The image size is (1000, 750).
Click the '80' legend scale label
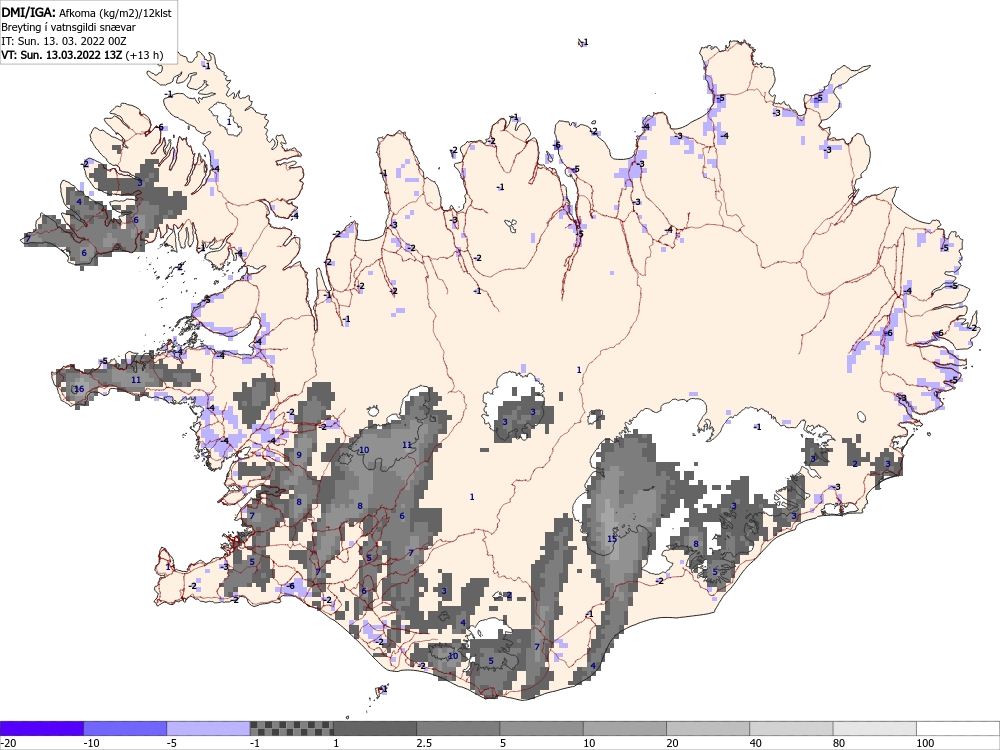840,743
